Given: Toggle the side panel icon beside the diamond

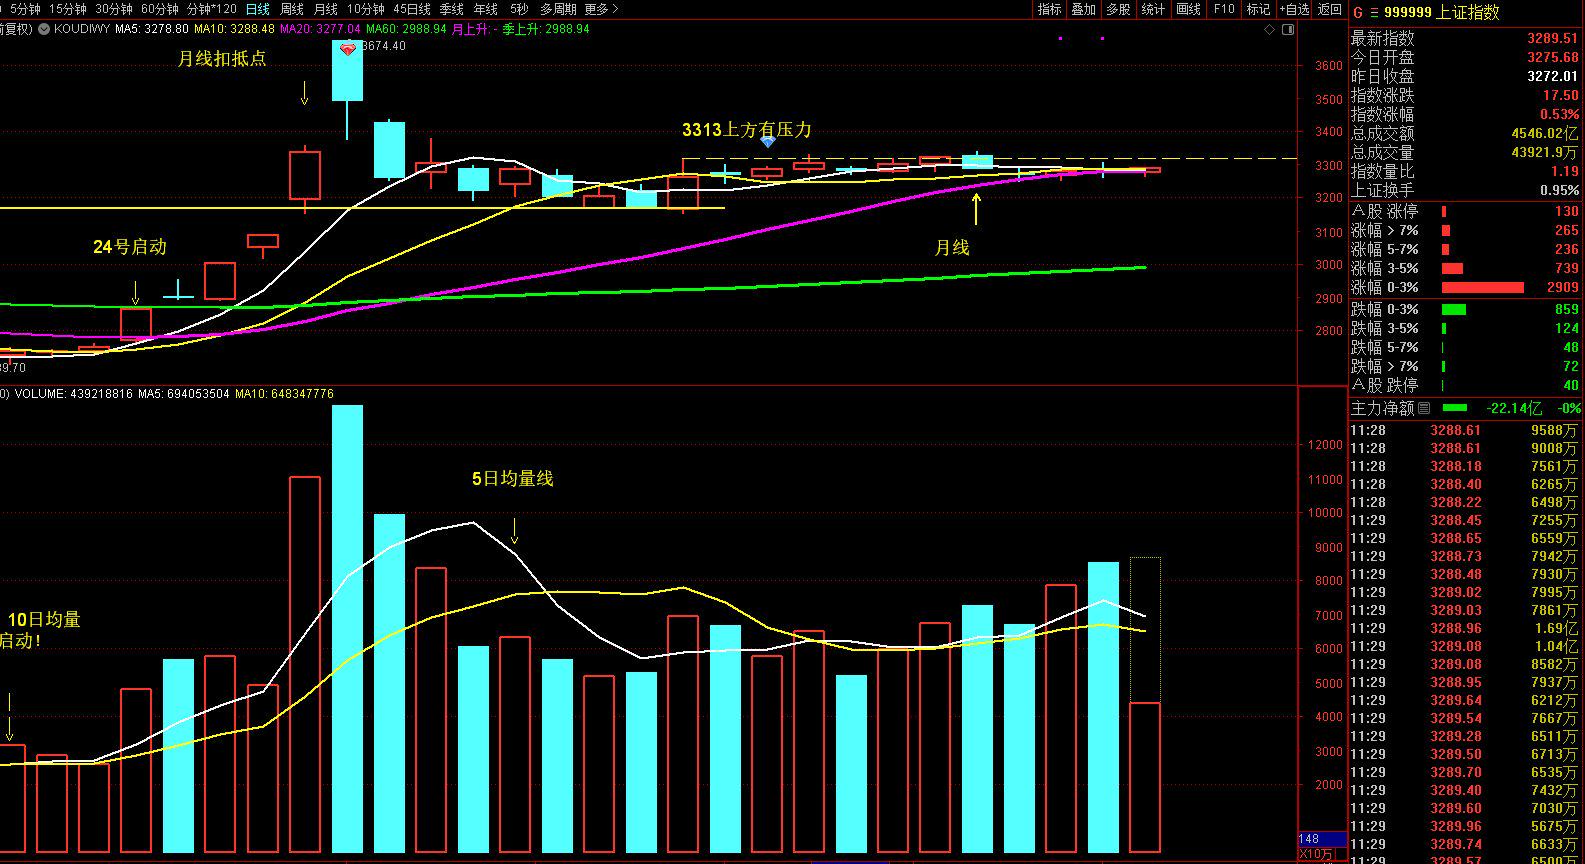Looking at the screenshot, I should [x=1286, y=30].
